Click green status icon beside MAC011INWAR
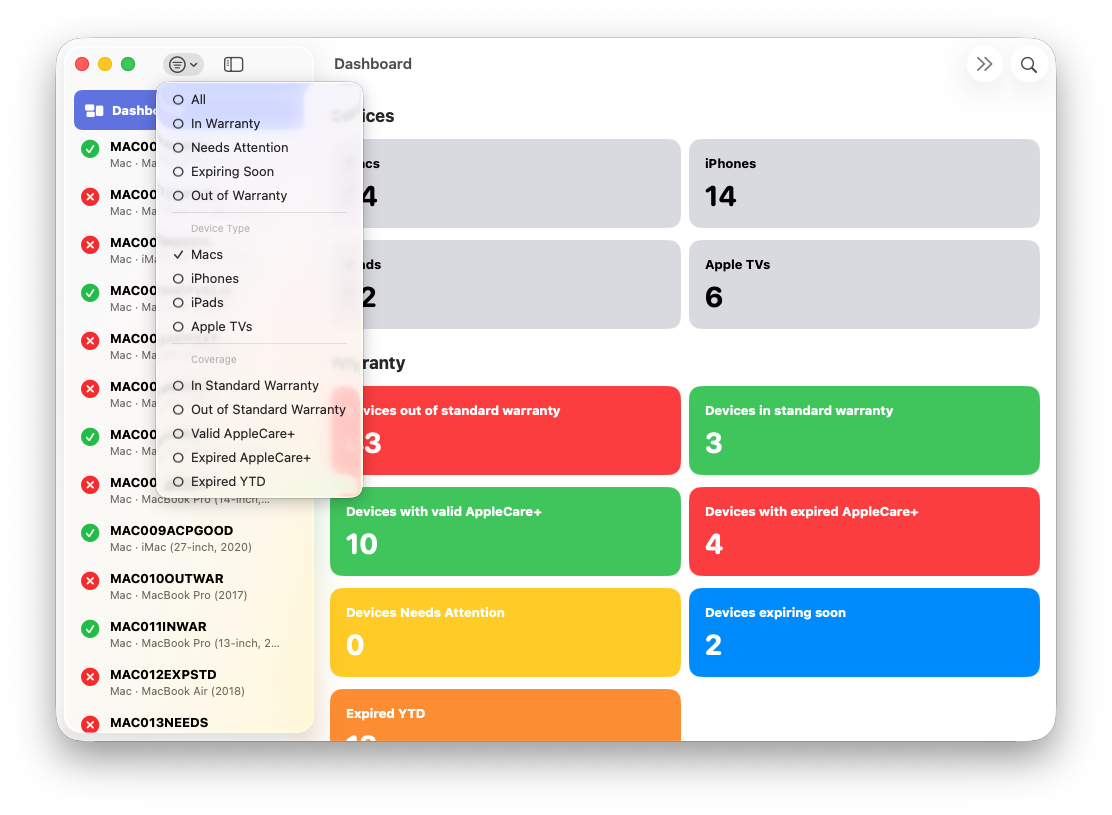 90,629
